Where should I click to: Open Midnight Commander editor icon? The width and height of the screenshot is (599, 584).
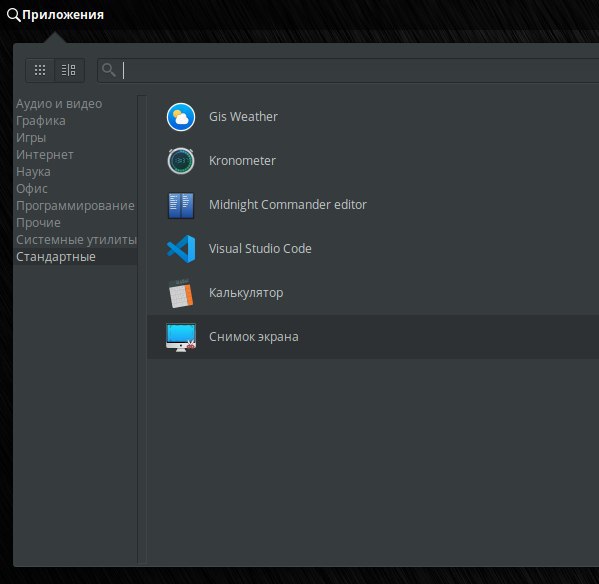tap(181, 205)
